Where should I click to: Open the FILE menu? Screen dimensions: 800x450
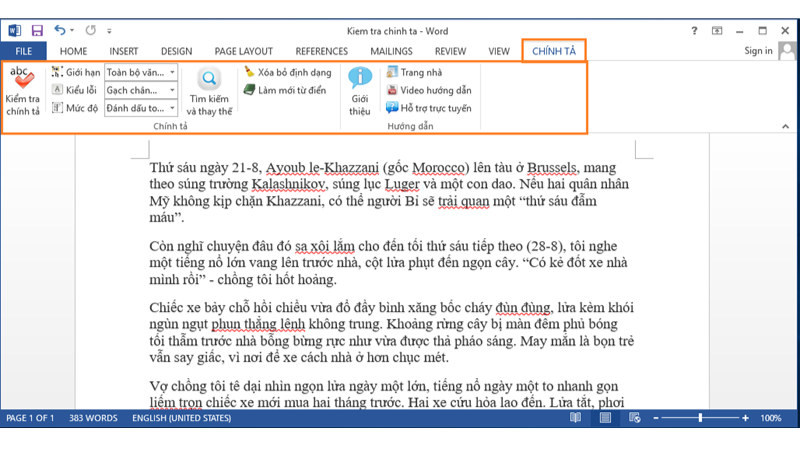pos(23,51)
